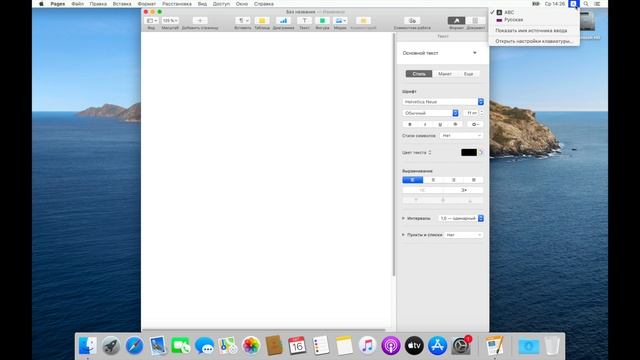Viewport: 640px width, 360px height.
Task: Click the Pages icon in the Dock
Action: (x=495, y=346)
